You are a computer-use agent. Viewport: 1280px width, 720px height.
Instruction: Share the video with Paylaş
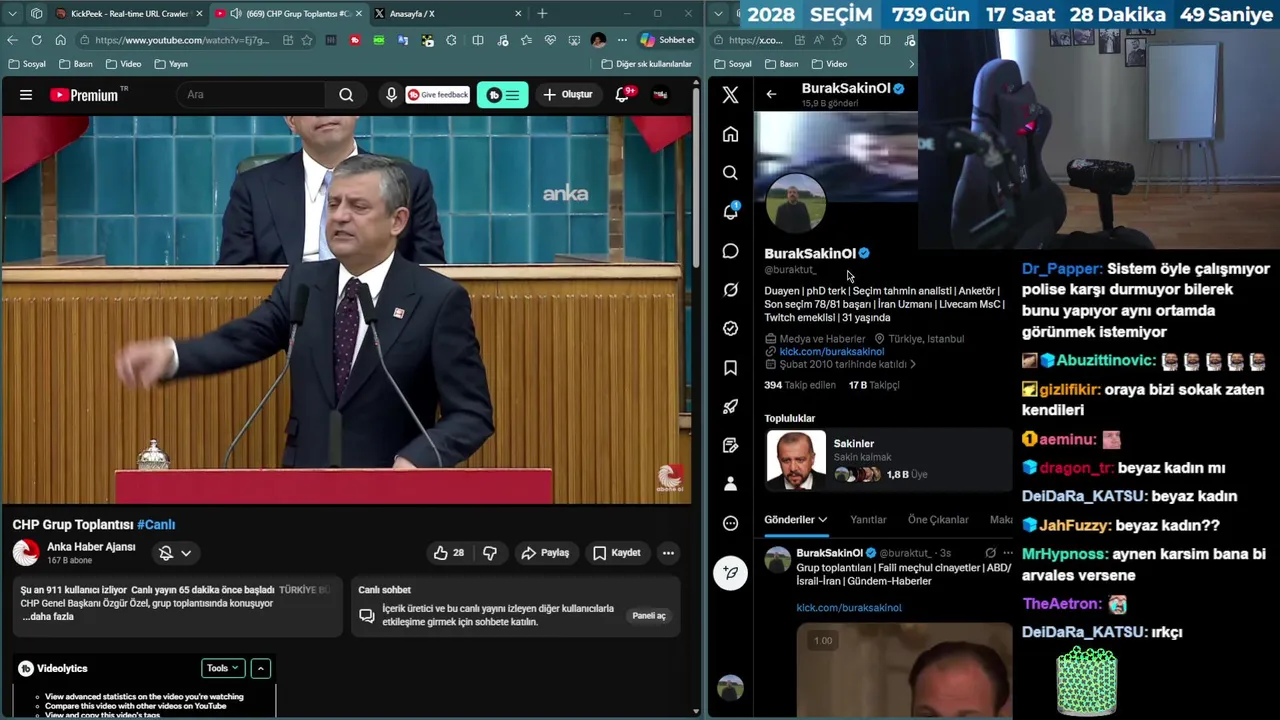(545, 552)
